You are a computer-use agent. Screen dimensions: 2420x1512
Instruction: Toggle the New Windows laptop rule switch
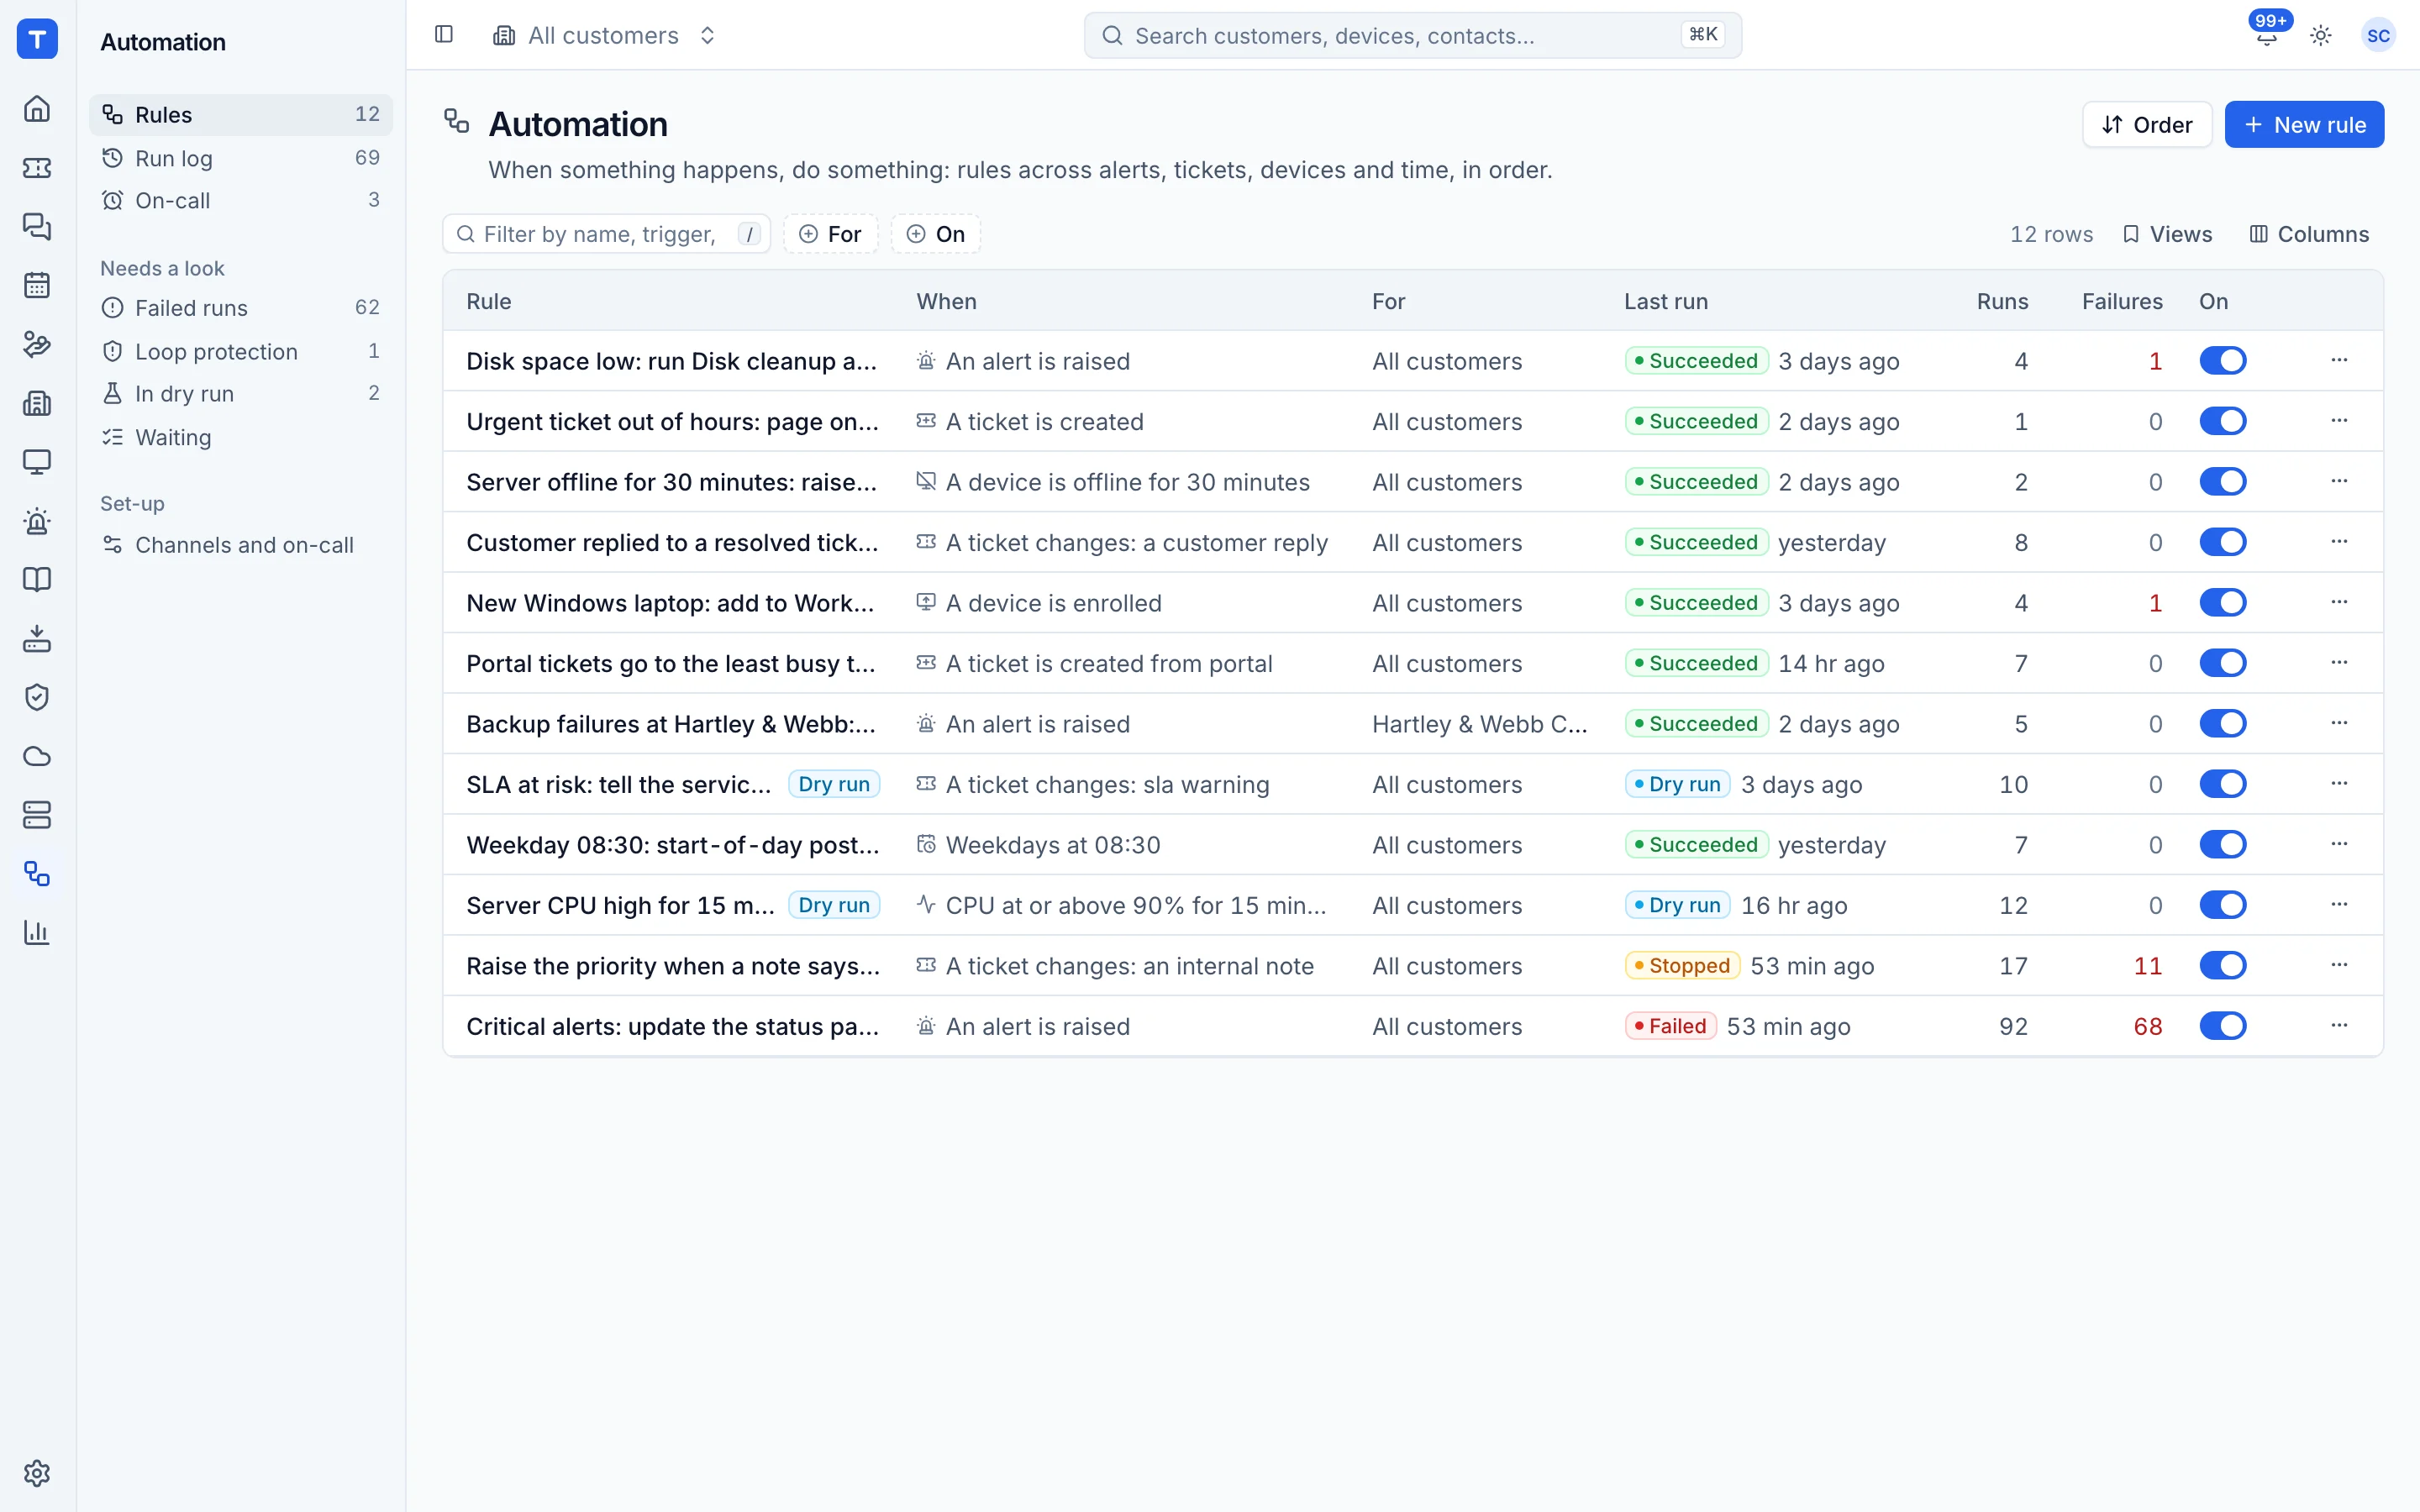(2222, 602)
